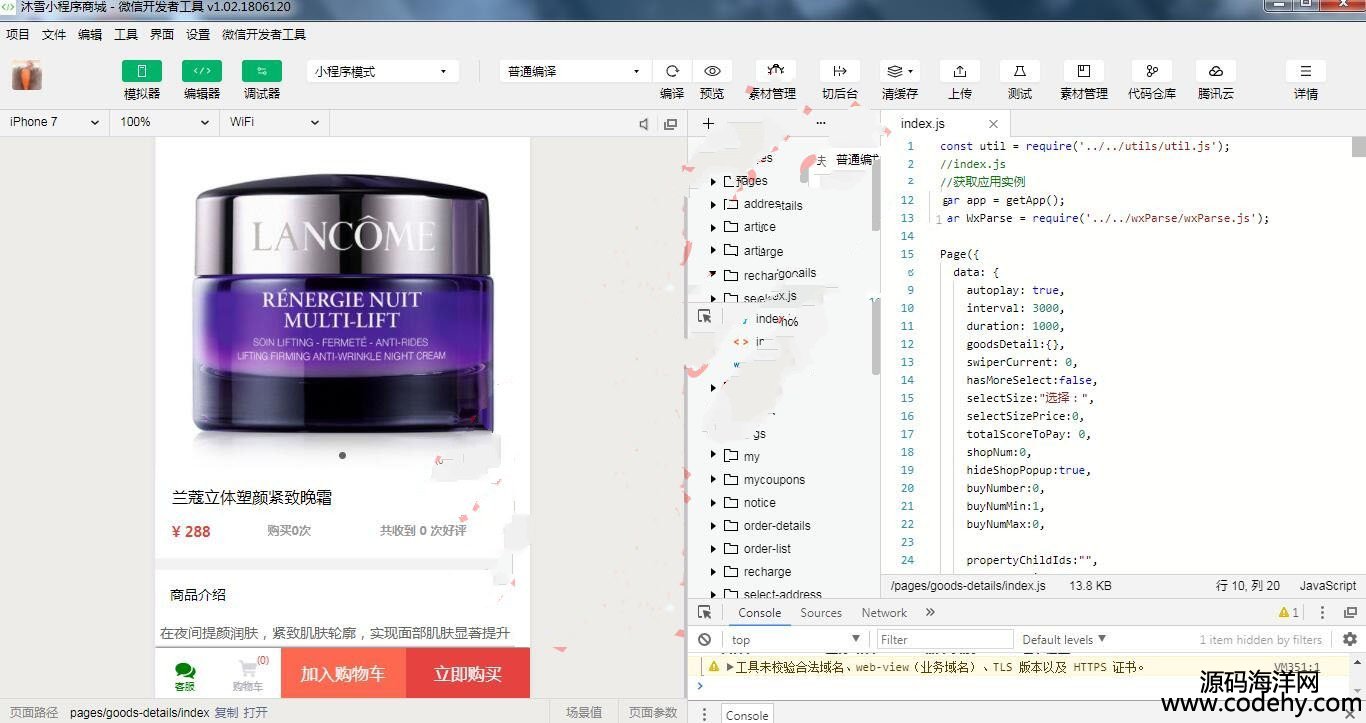The width and height of the screenshot is (1366, 723).
Task: Open the 项目 menu
Action: pos(18,34)
